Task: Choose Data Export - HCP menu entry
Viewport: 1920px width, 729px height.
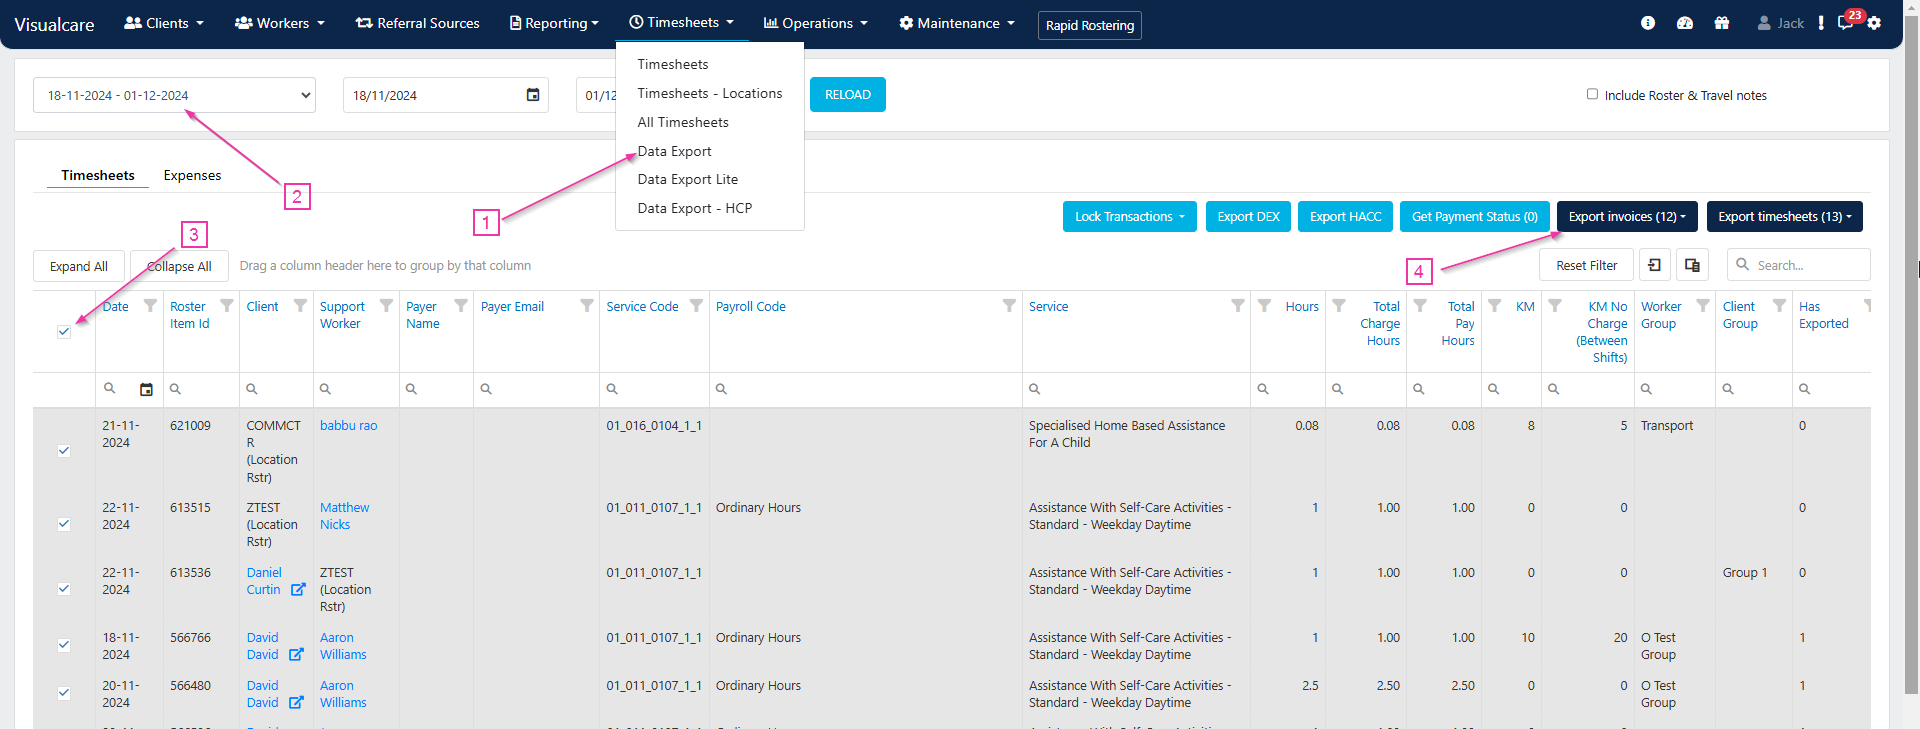Action: pyautogui.click(x=695, y=208)
